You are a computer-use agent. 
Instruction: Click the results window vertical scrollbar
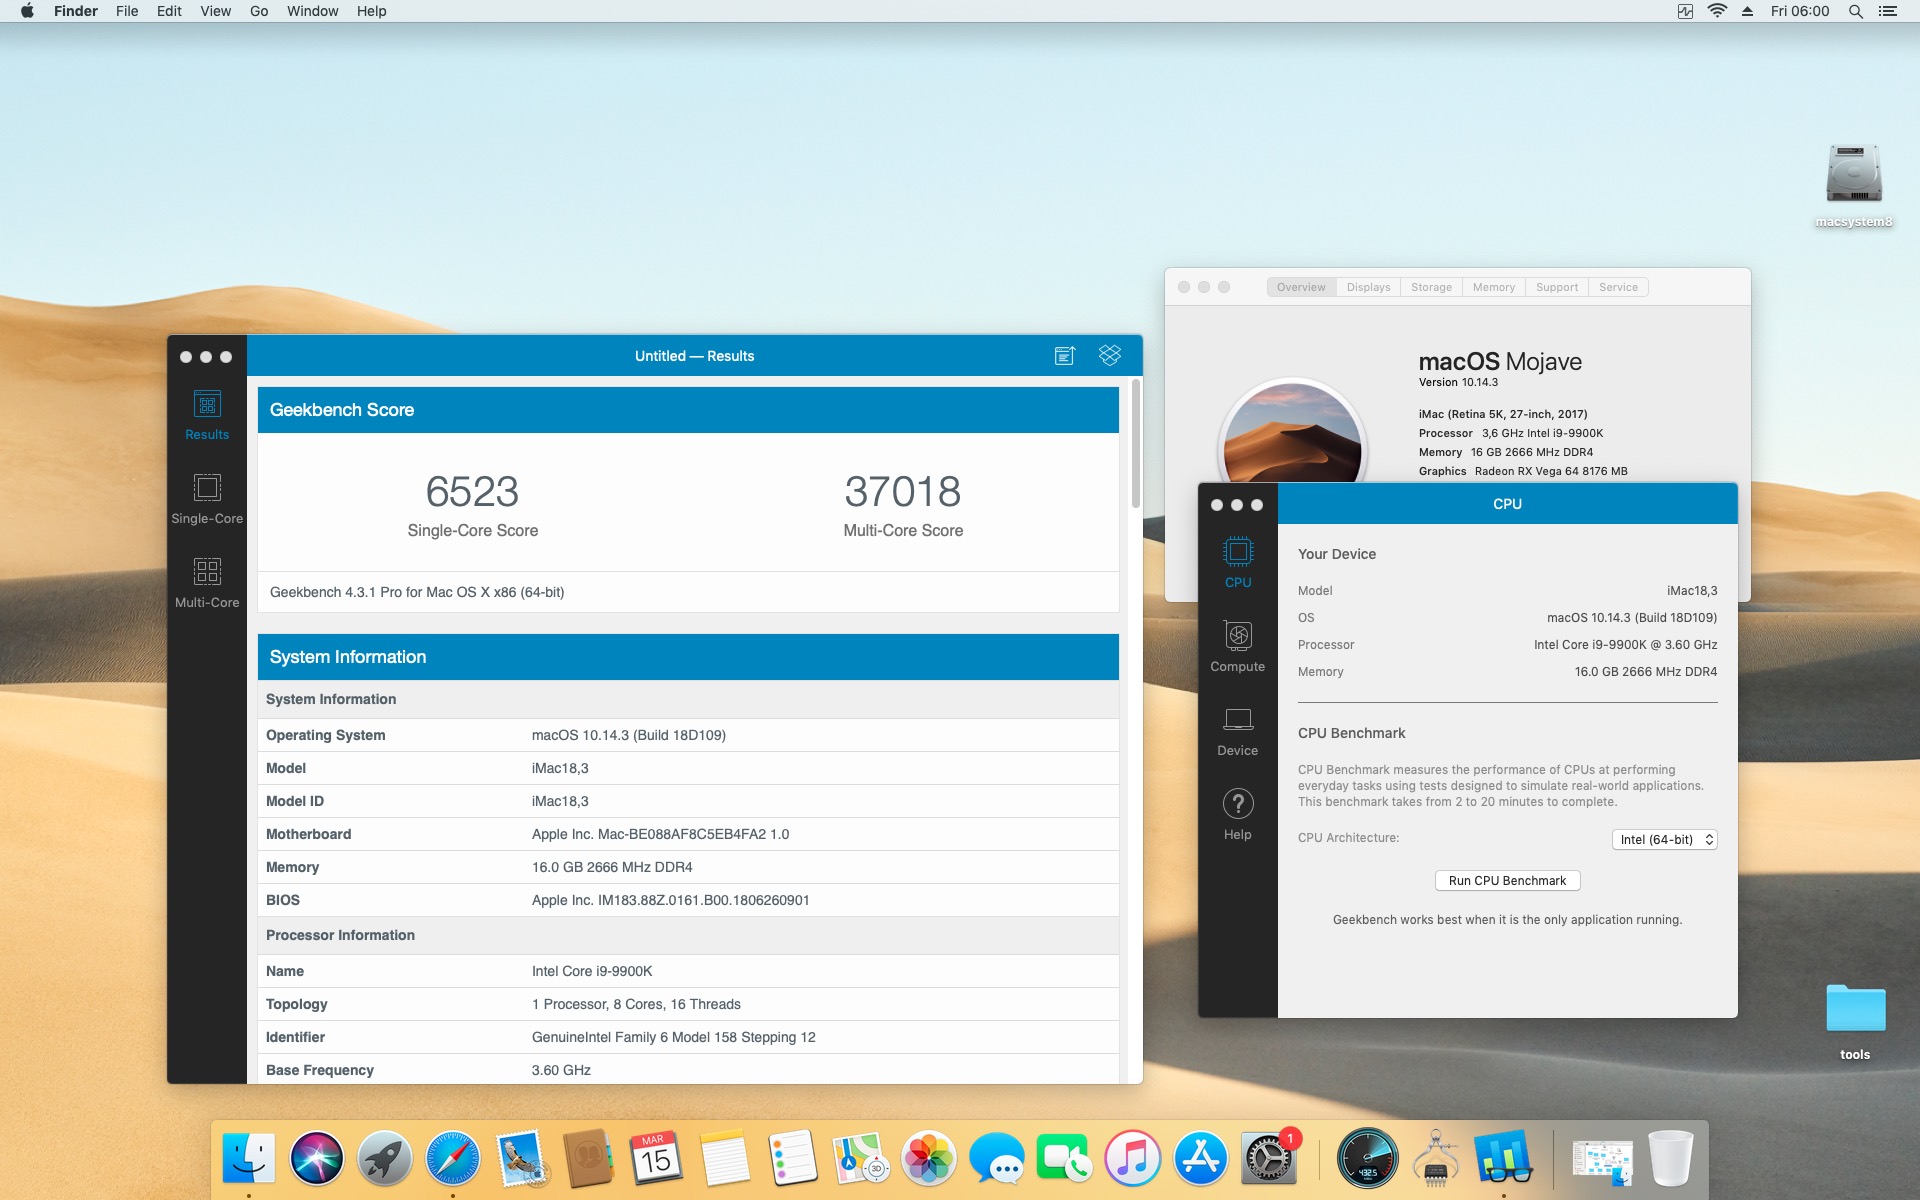click(1136, 445)
